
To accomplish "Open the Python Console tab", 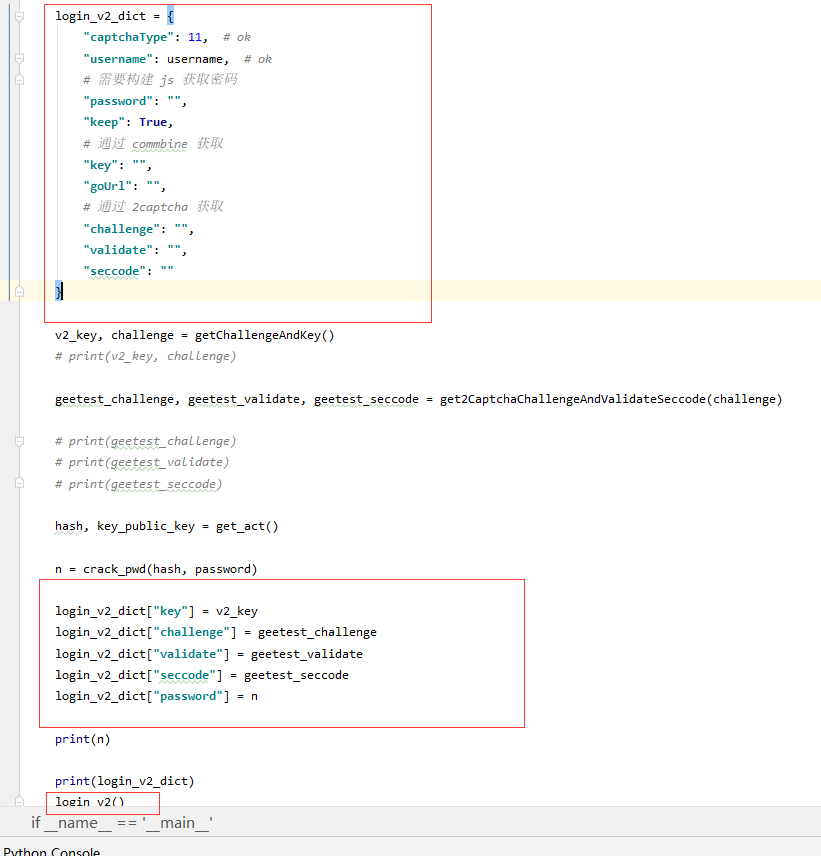I will coord(52,851).
